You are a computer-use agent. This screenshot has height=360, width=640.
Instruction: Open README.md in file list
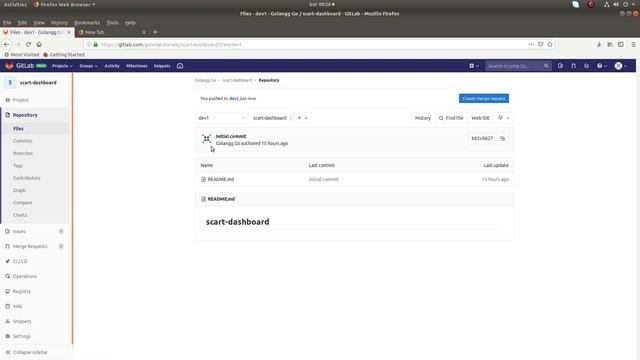pyautogui.click(x=221, y=179)
